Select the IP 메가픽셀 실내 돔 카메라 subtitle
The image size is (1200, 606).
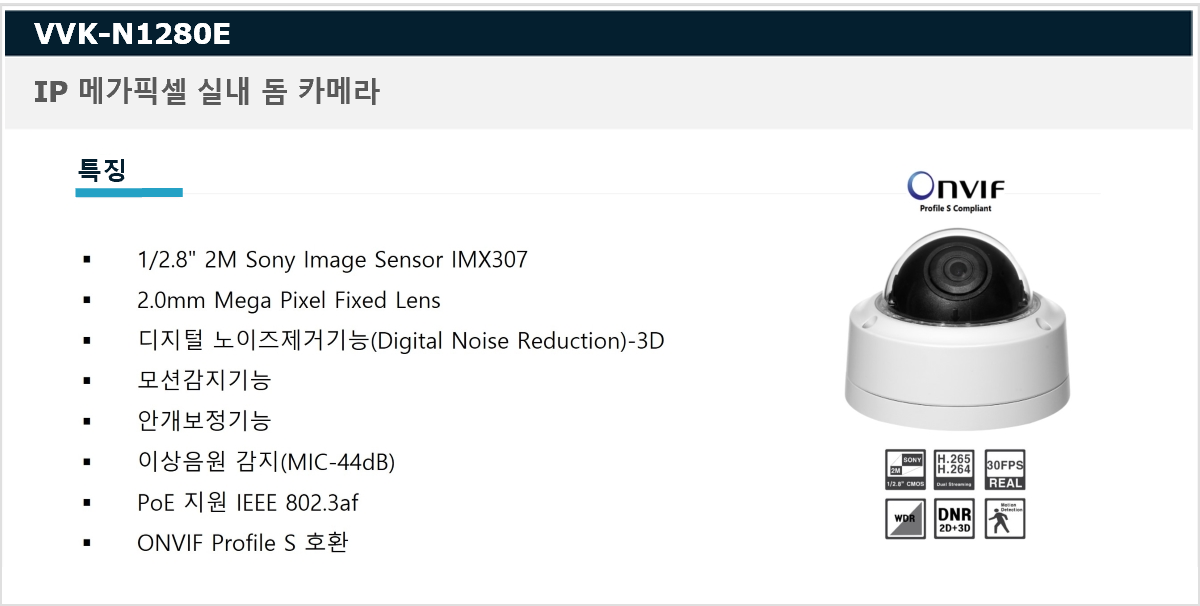[207, 92]
